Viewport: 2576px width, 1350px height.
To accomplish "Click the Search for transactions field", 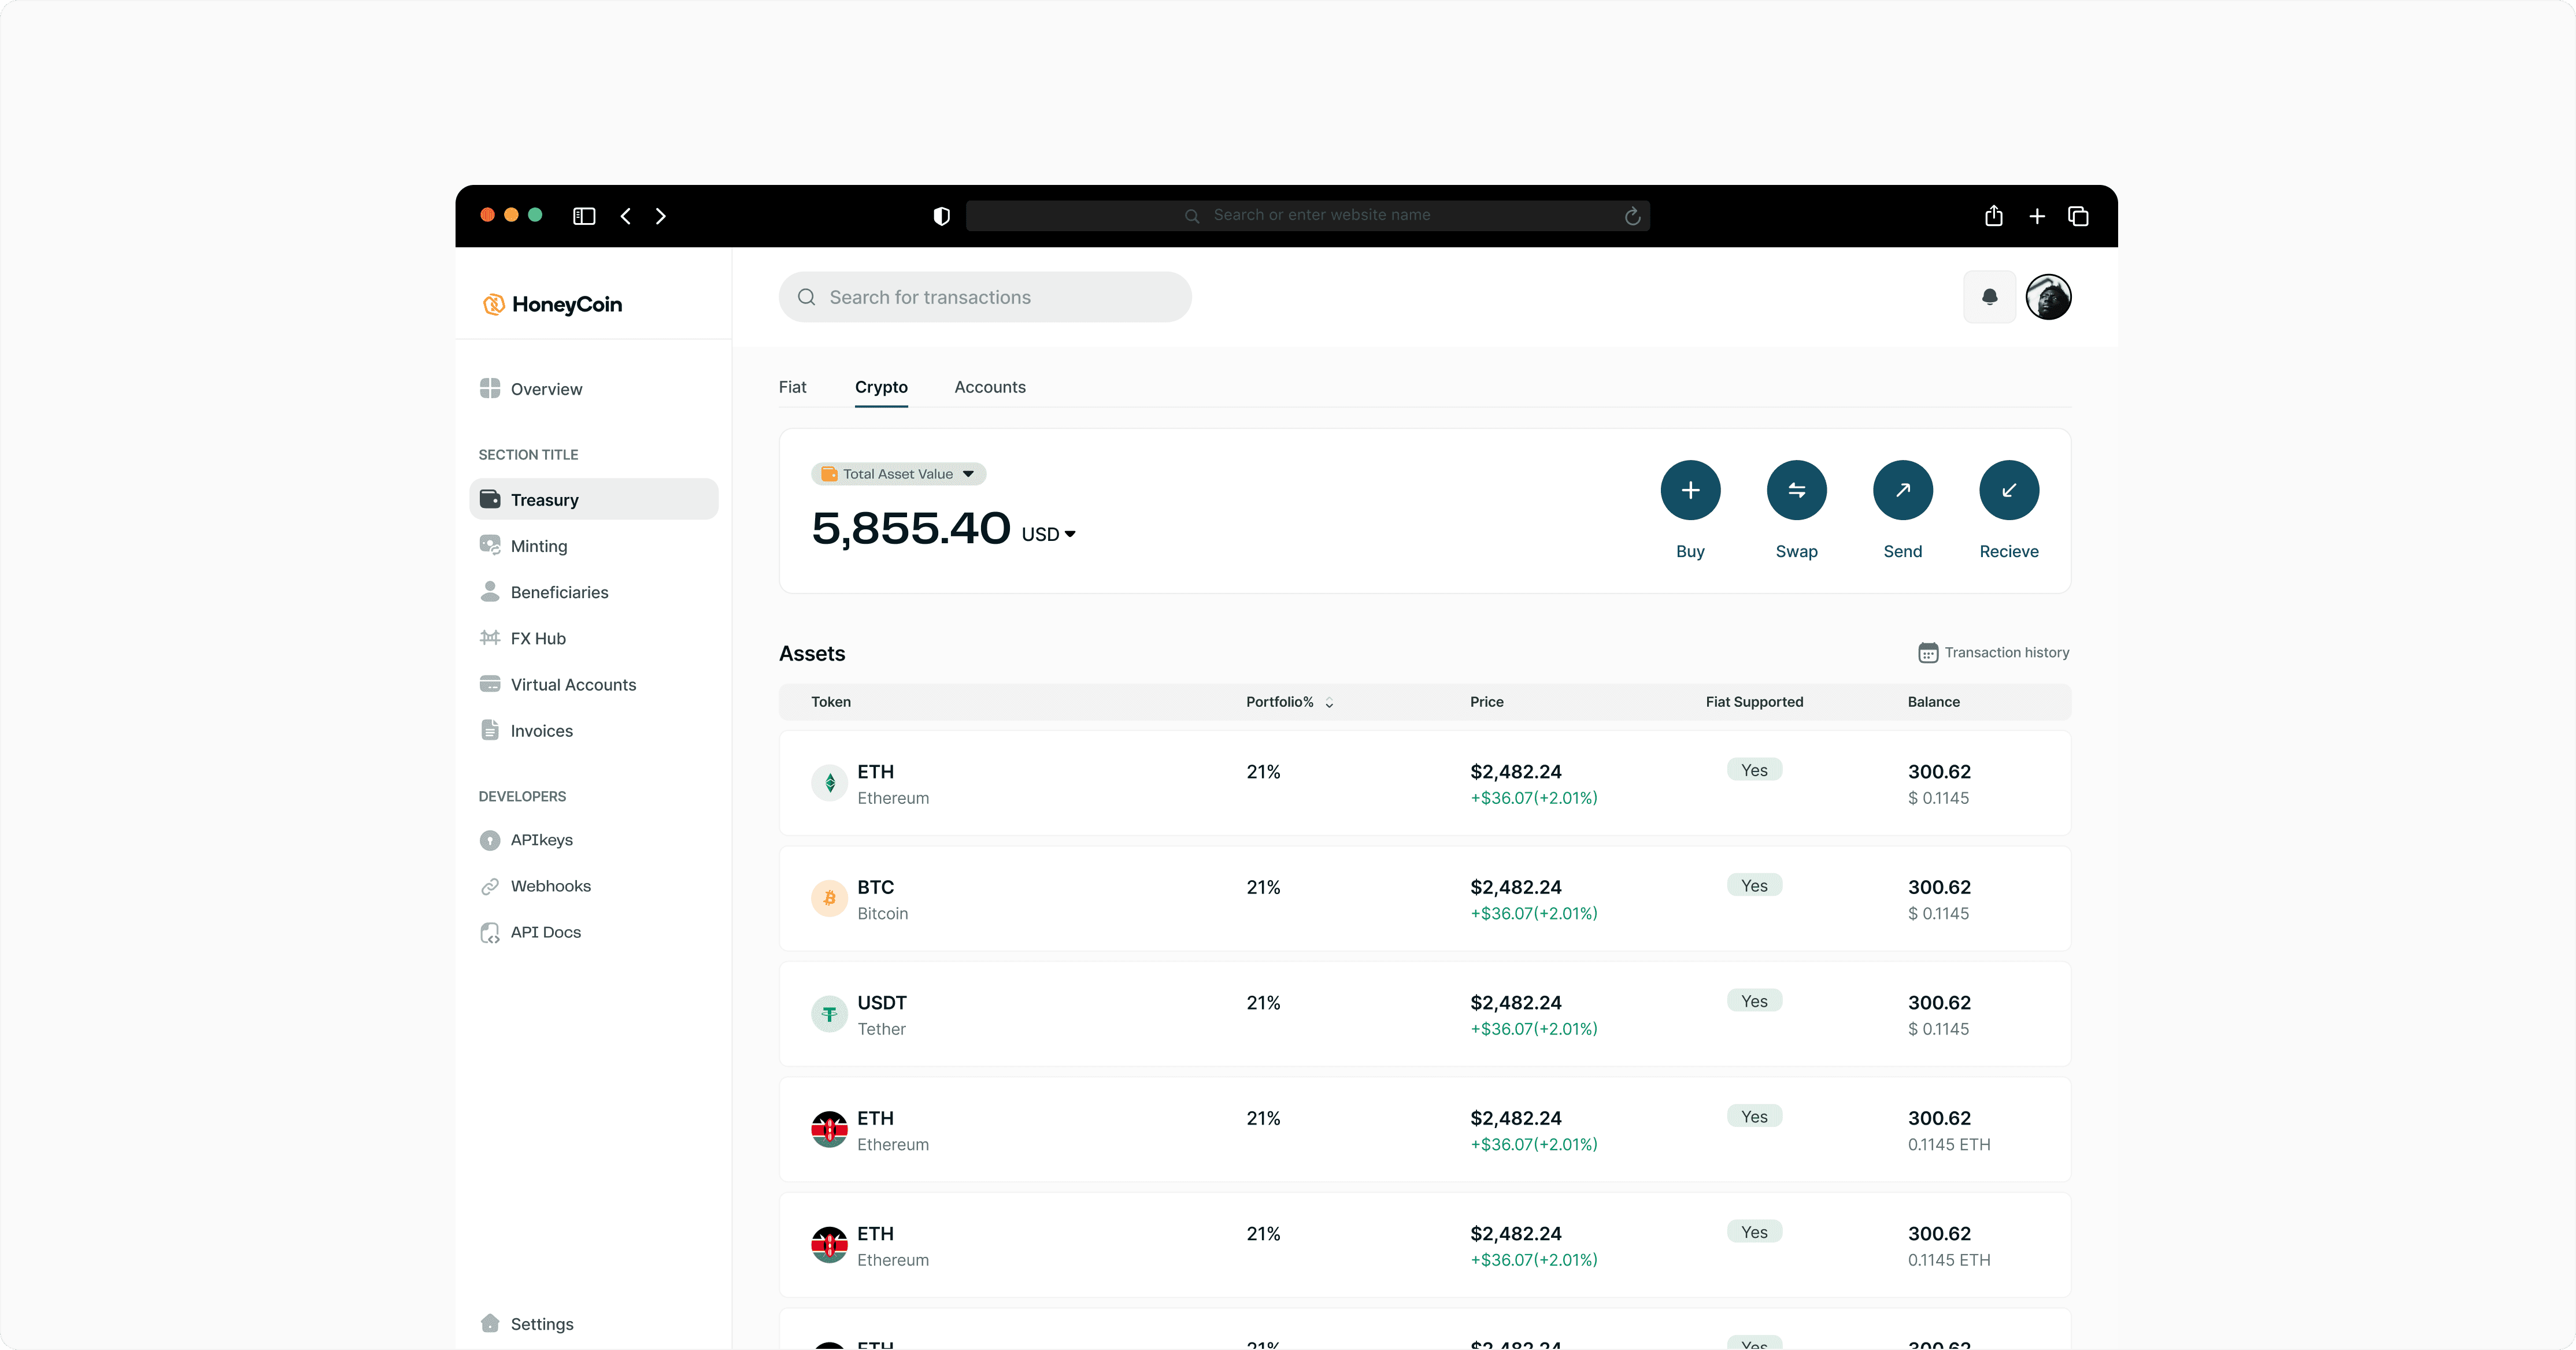I will coord(985,297).
